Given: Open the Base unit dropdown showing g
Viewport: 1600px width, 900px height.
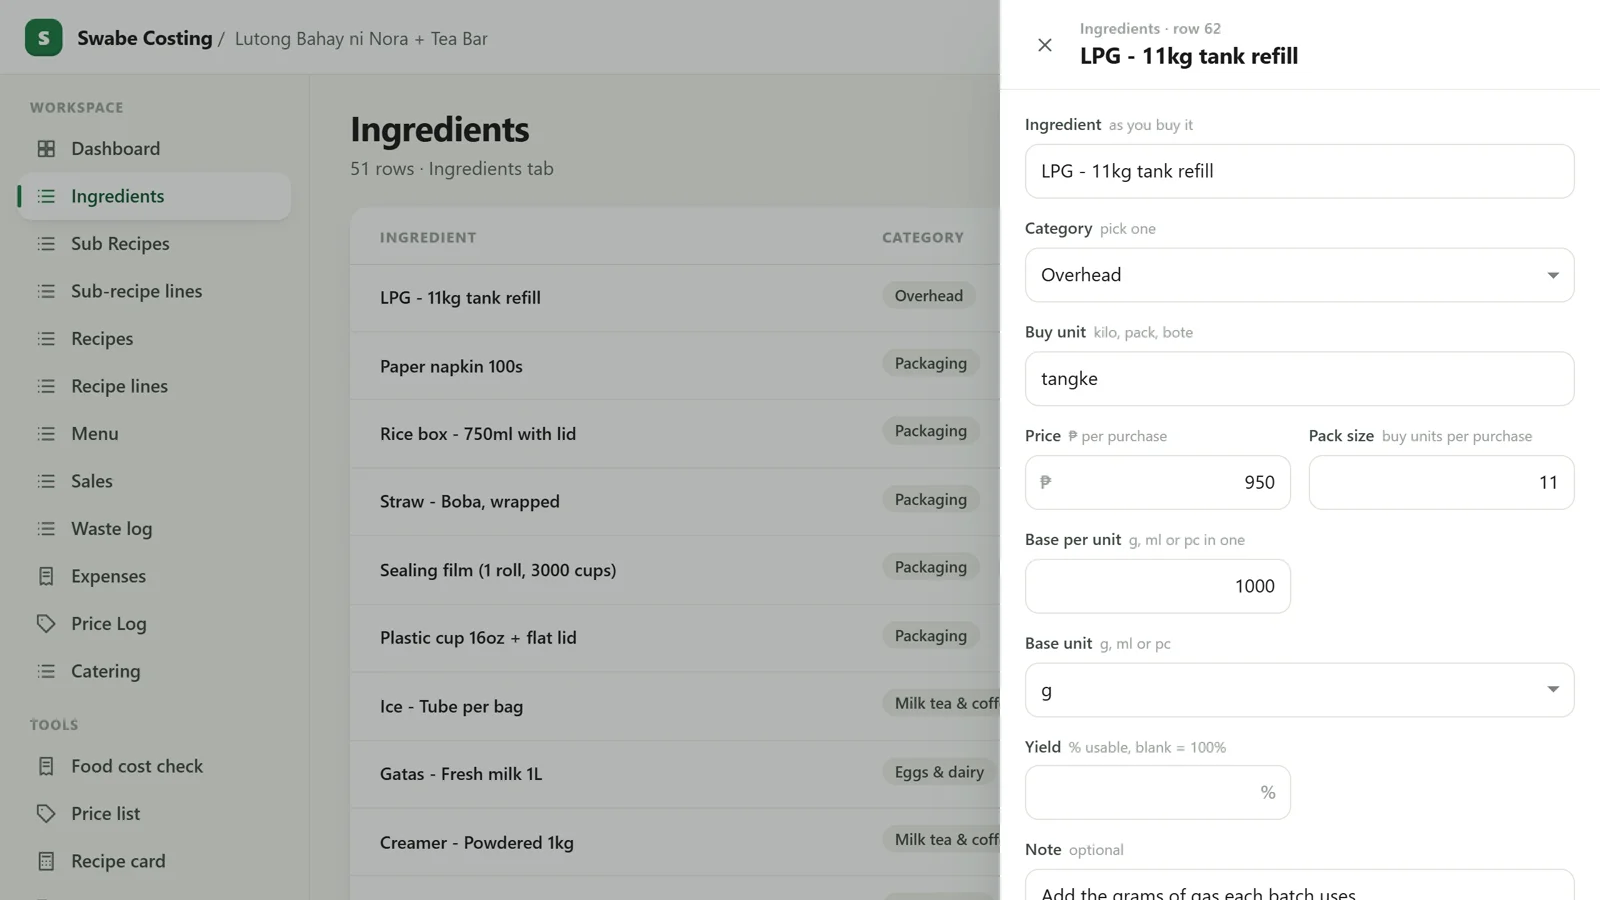Looking at the screenshot, I should [x=1299, y=690].
